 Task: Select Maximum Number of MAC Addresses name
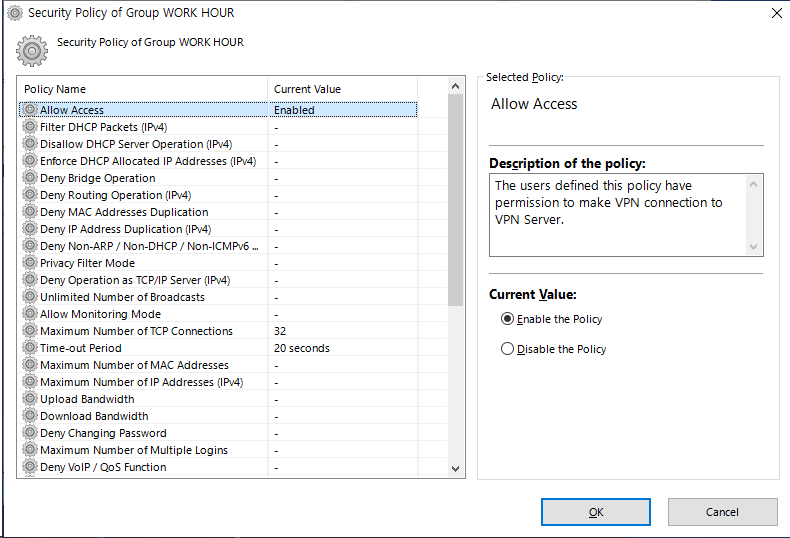click(x=135, y=365)
